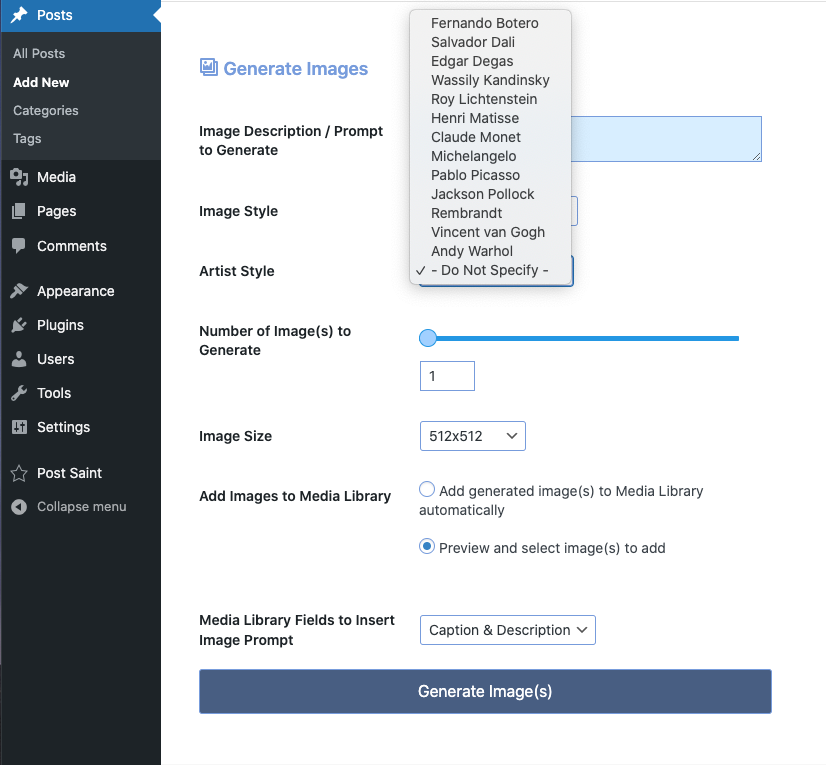This screenshot has width=826, height=765.
Task: Expand the Caption & Description dropdown
Action: tap(507, 630)
